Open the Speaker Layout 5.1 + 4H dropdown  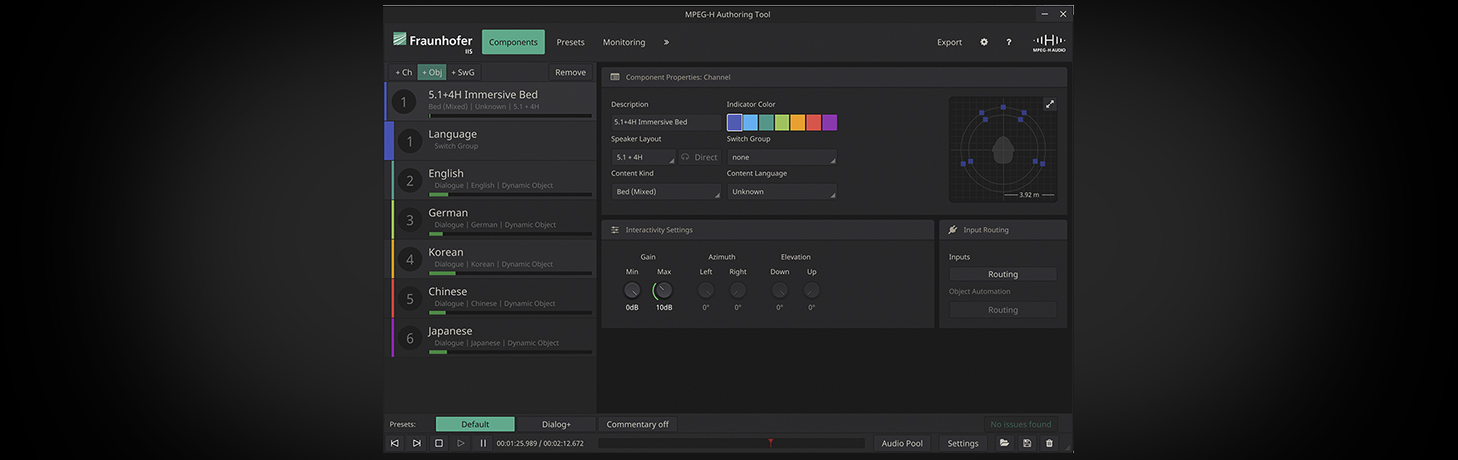(x=643, y=157)
